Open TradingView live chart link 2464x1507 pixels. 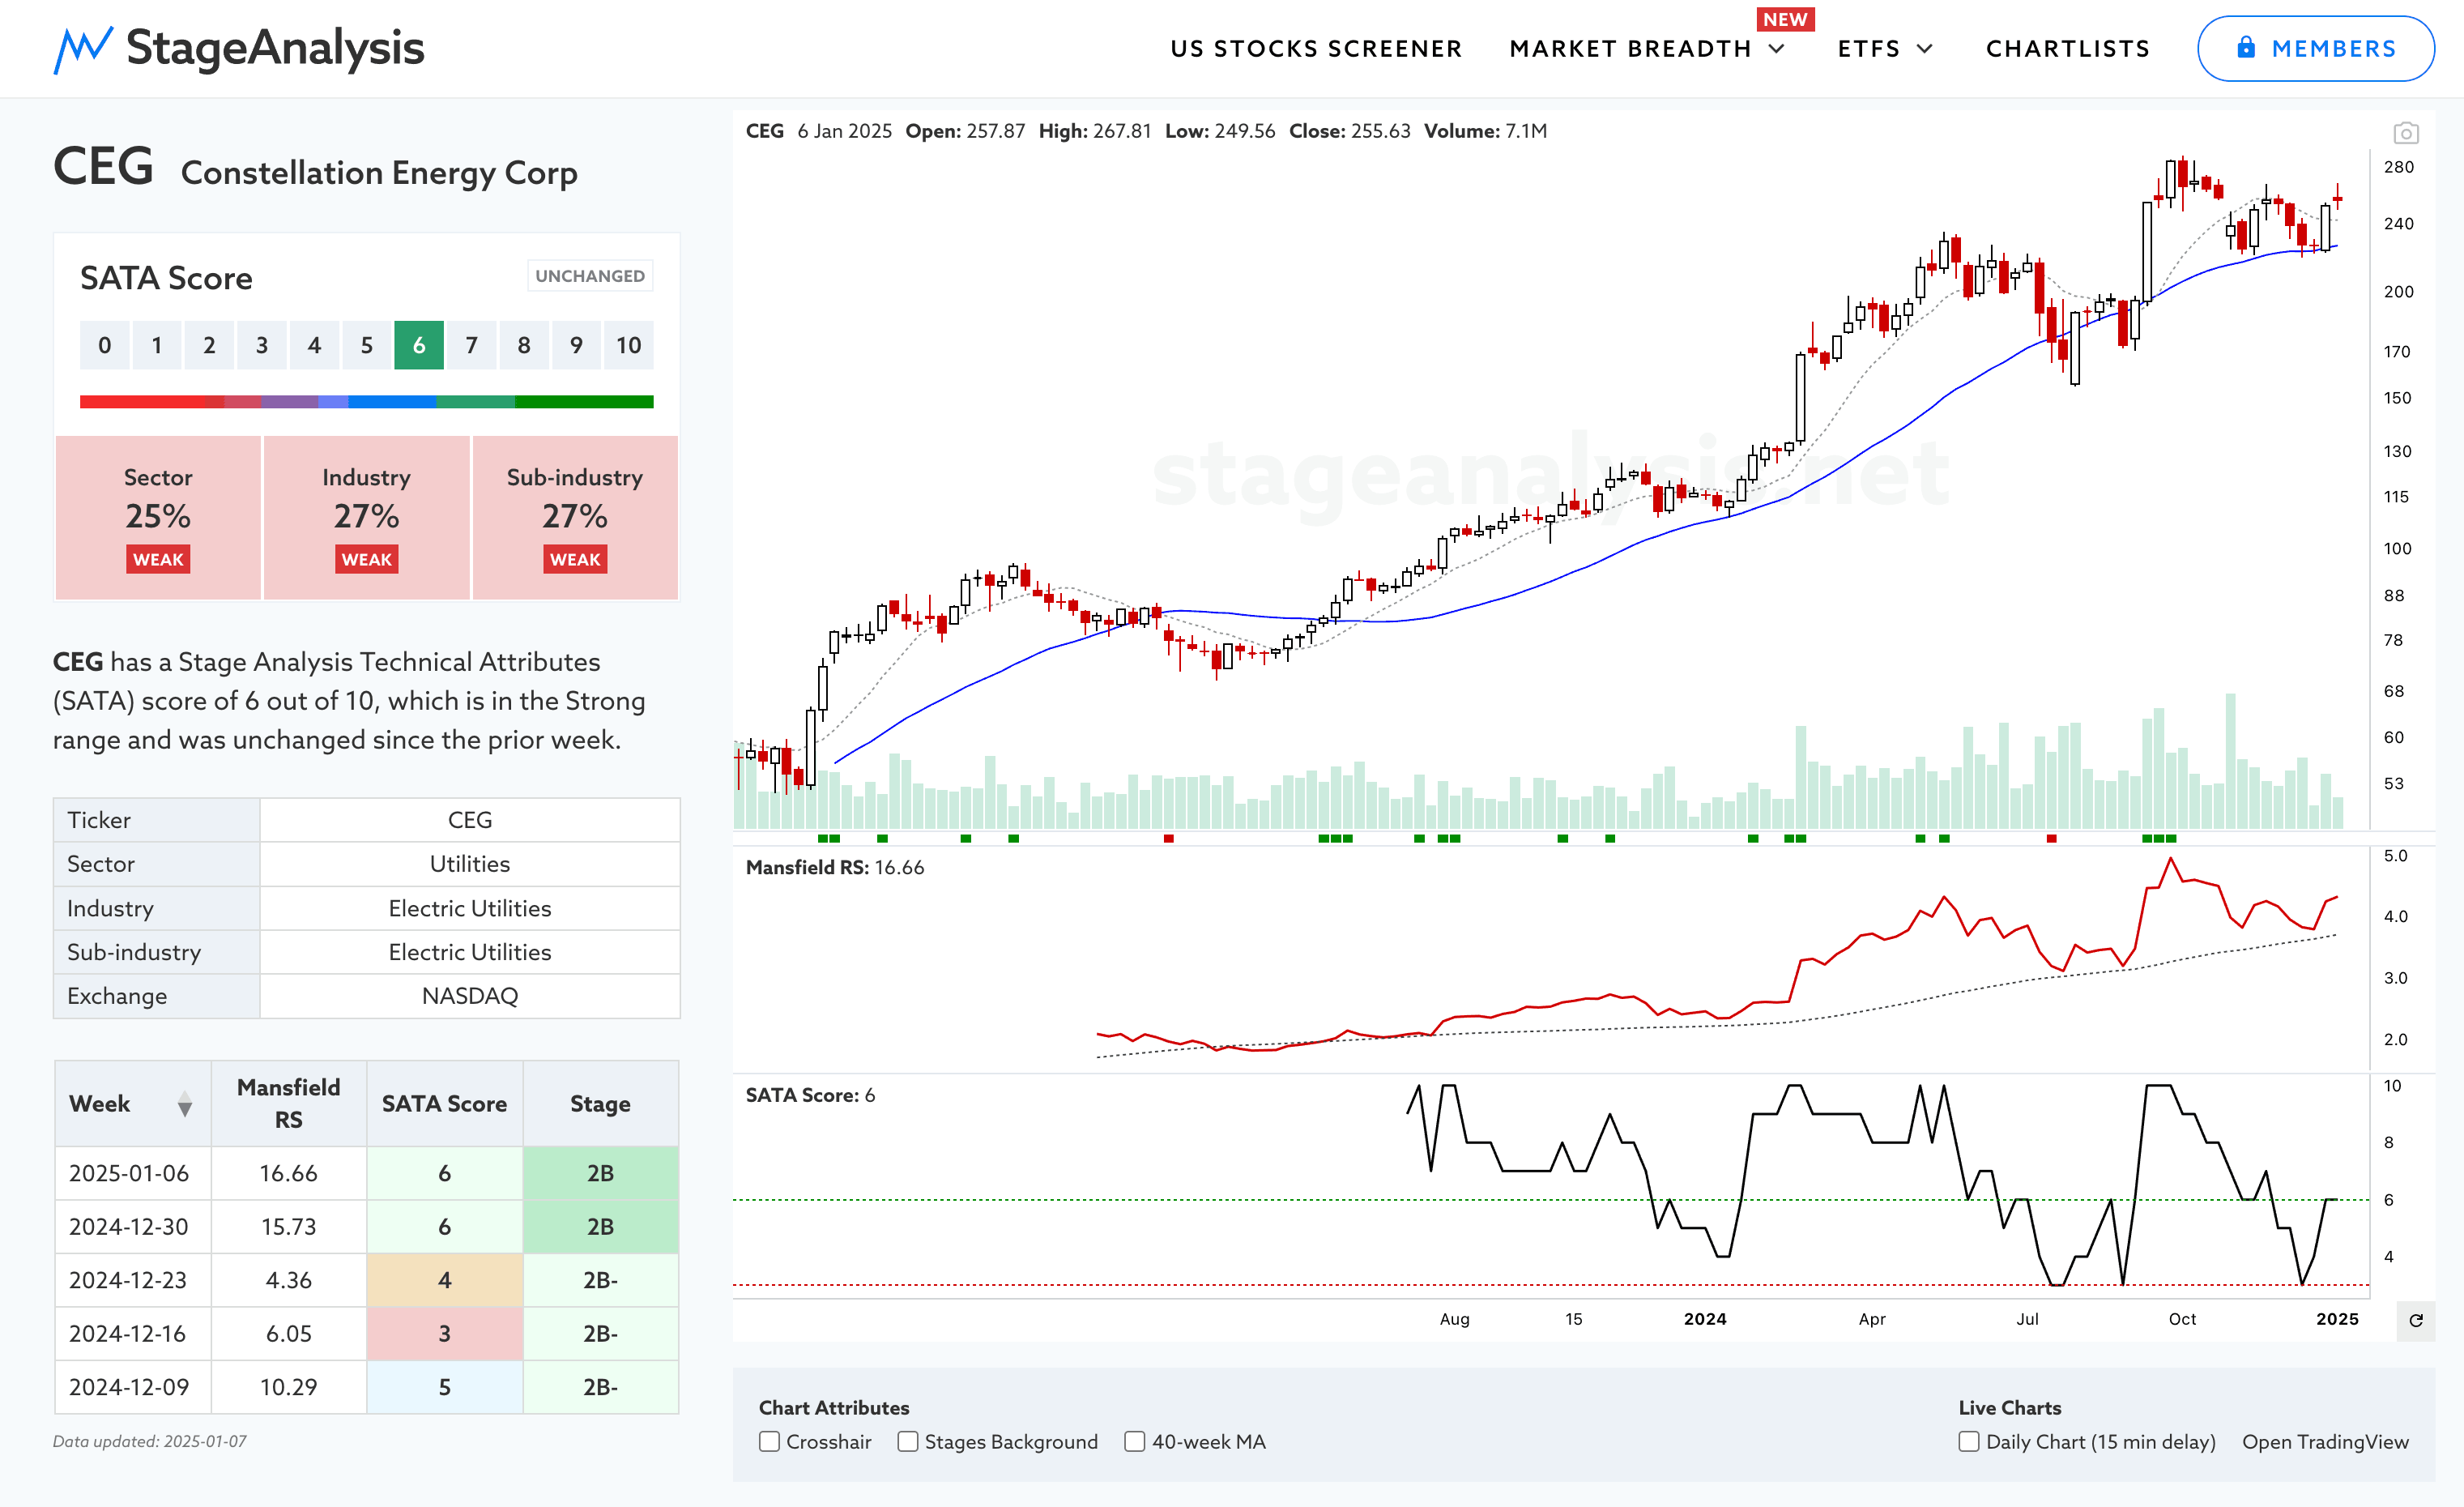pos(2325,1441)
